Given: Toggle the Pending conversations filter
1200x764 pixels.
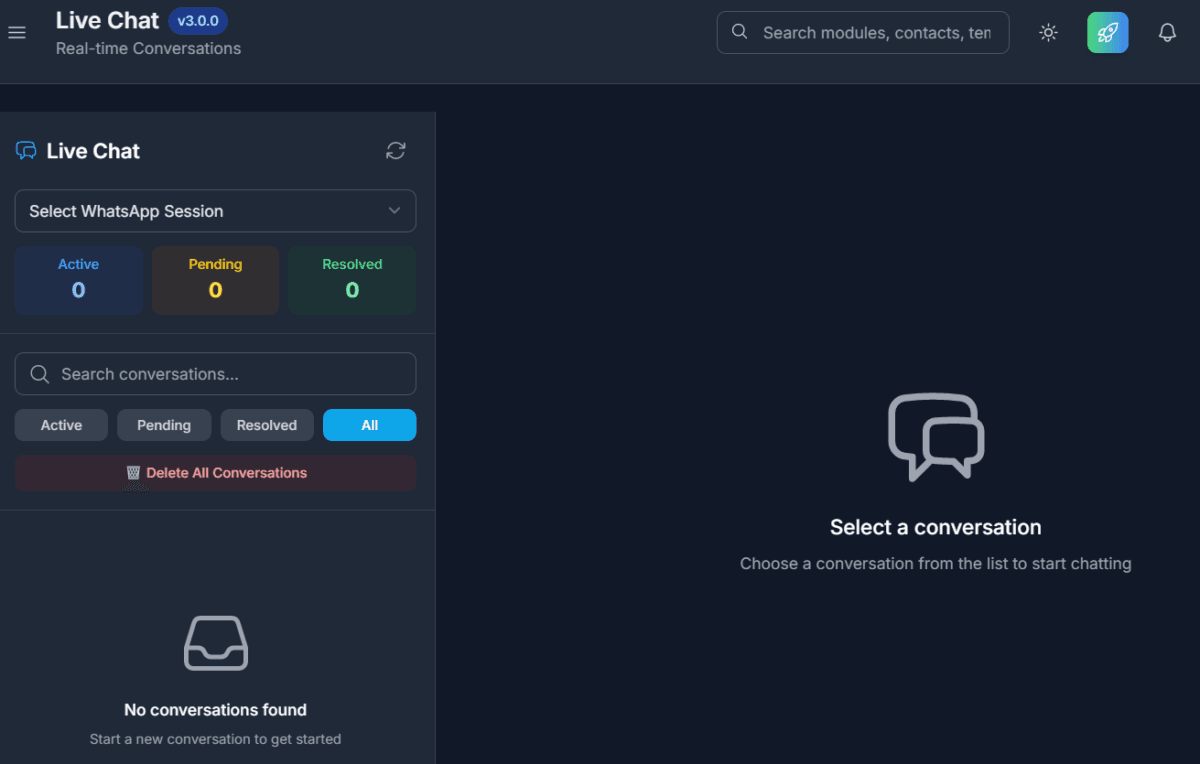Looking at the screenshot, I should (x=164, y=424).
